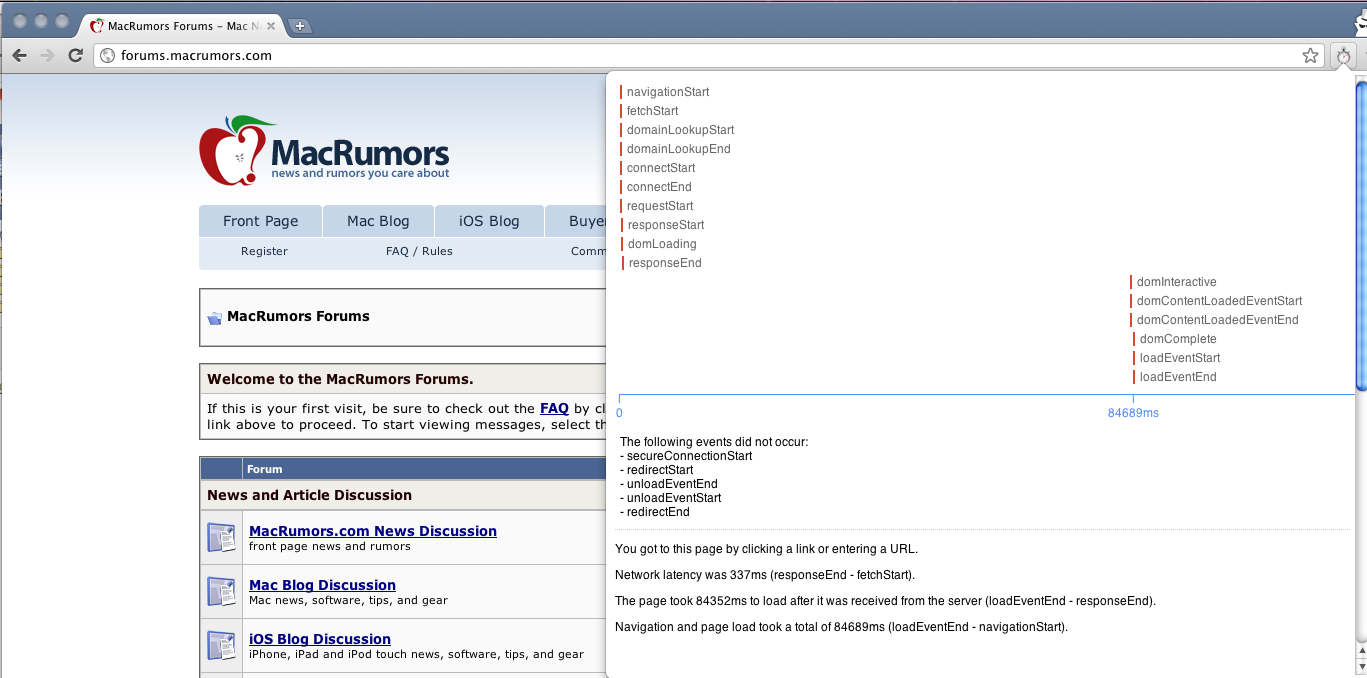Click the News and Article Discussion category header

click(x=309, y=495)
